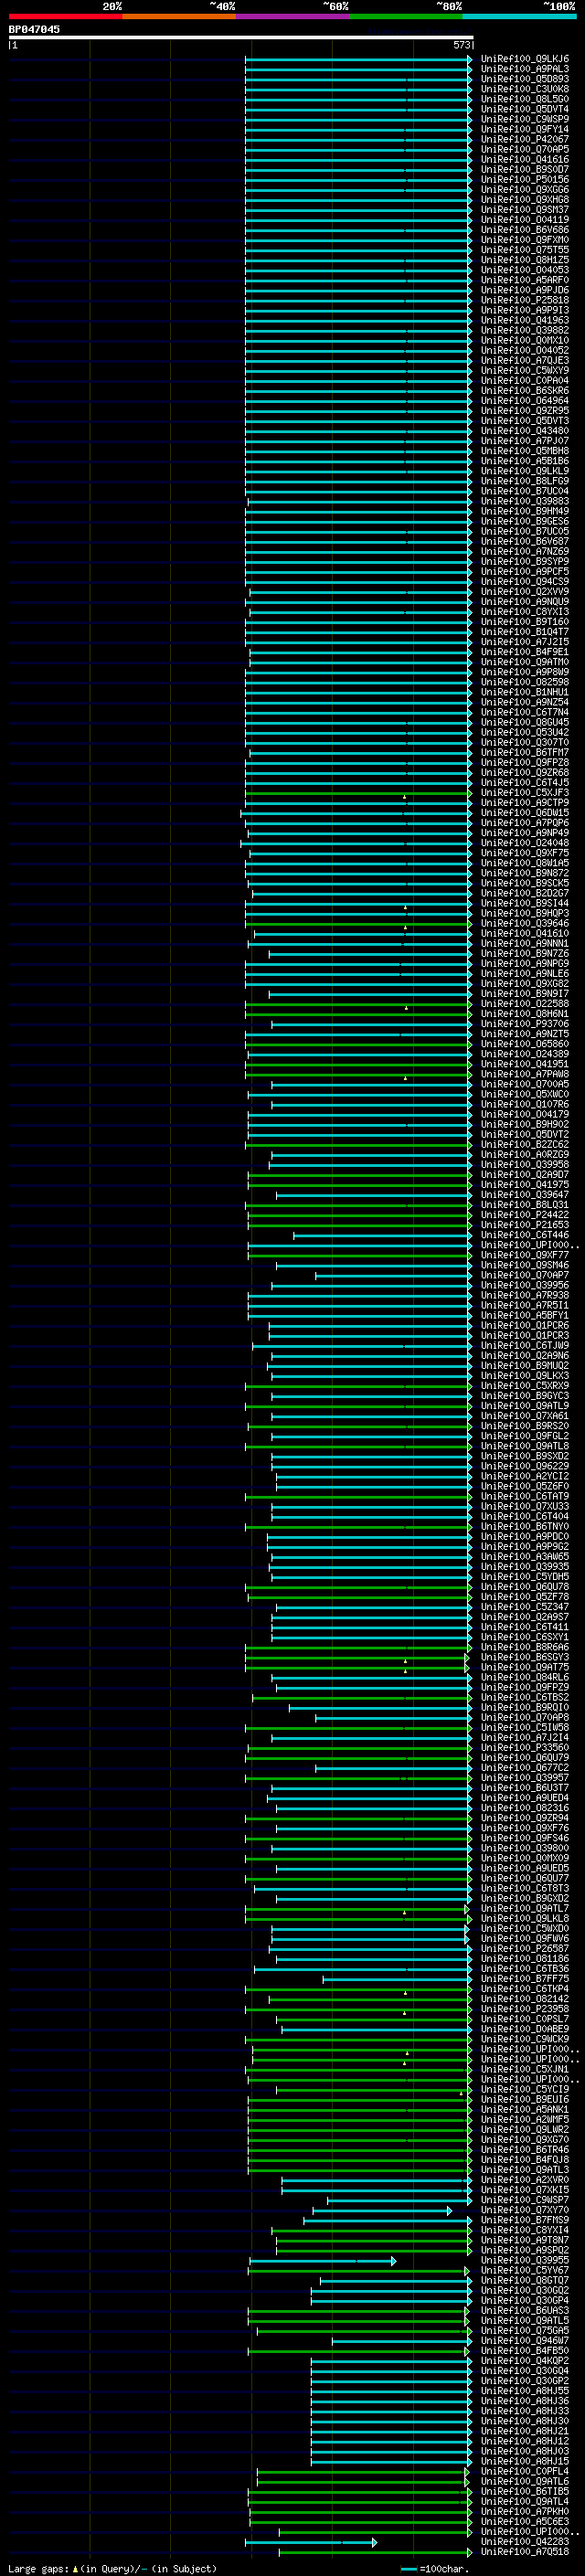
Task: Choose hit UniRef100_A8HJ33
Action: [x=525, y=2411]
